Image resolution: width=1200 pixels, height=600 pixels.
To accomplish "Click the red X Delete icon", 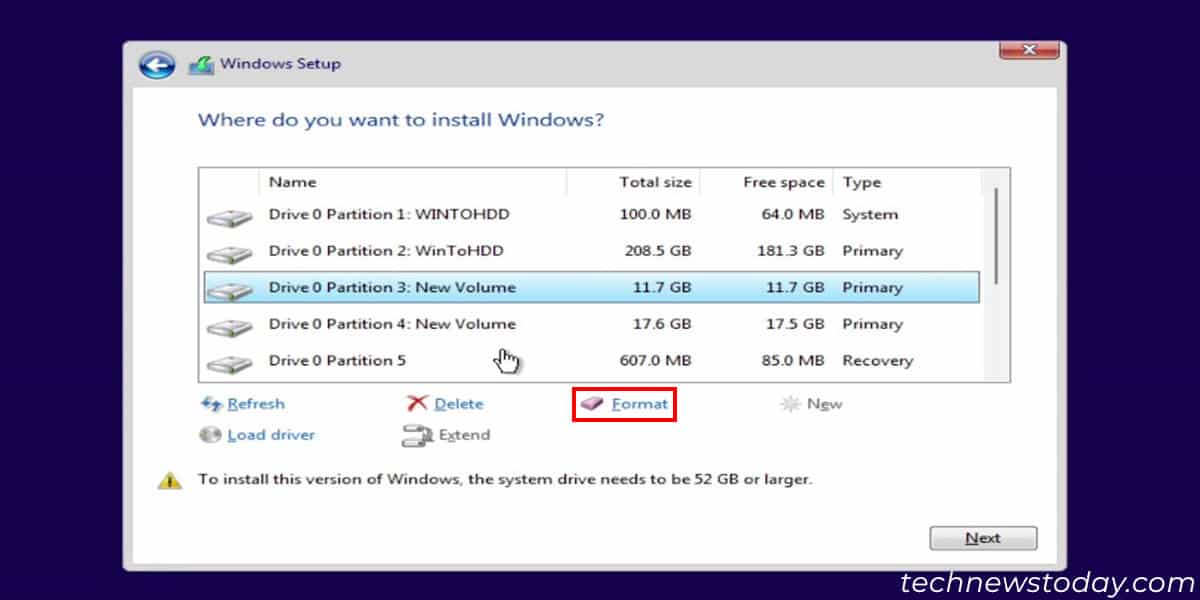I will (x=419, y=403).
